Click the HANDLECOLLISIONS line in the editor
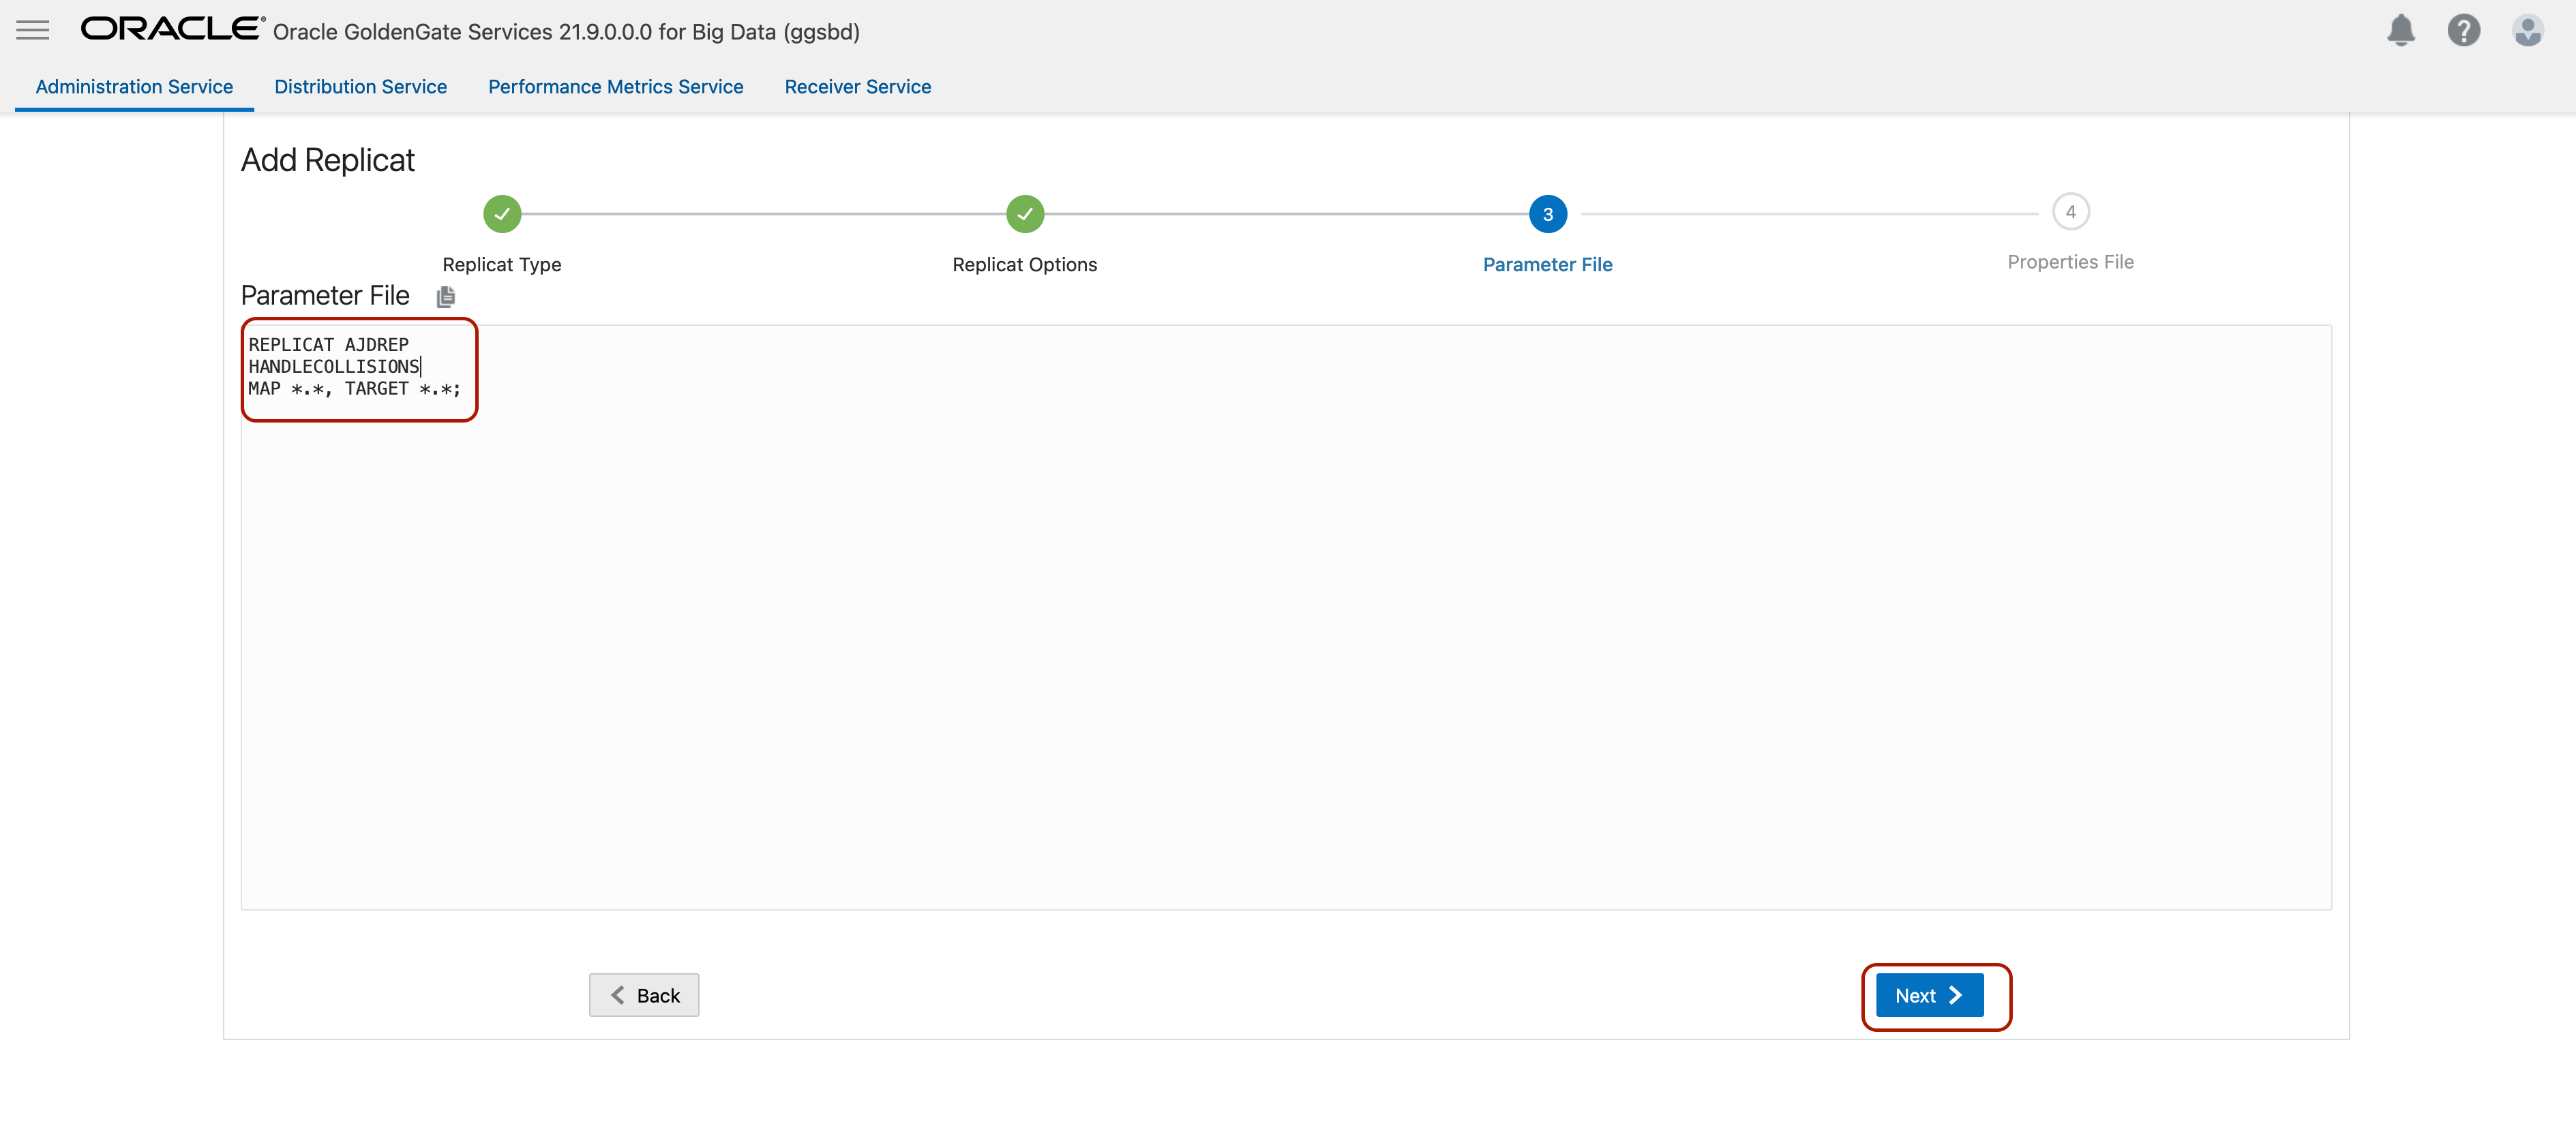This screenshot has height=1130, width=2576. click(x=334, y=367)
